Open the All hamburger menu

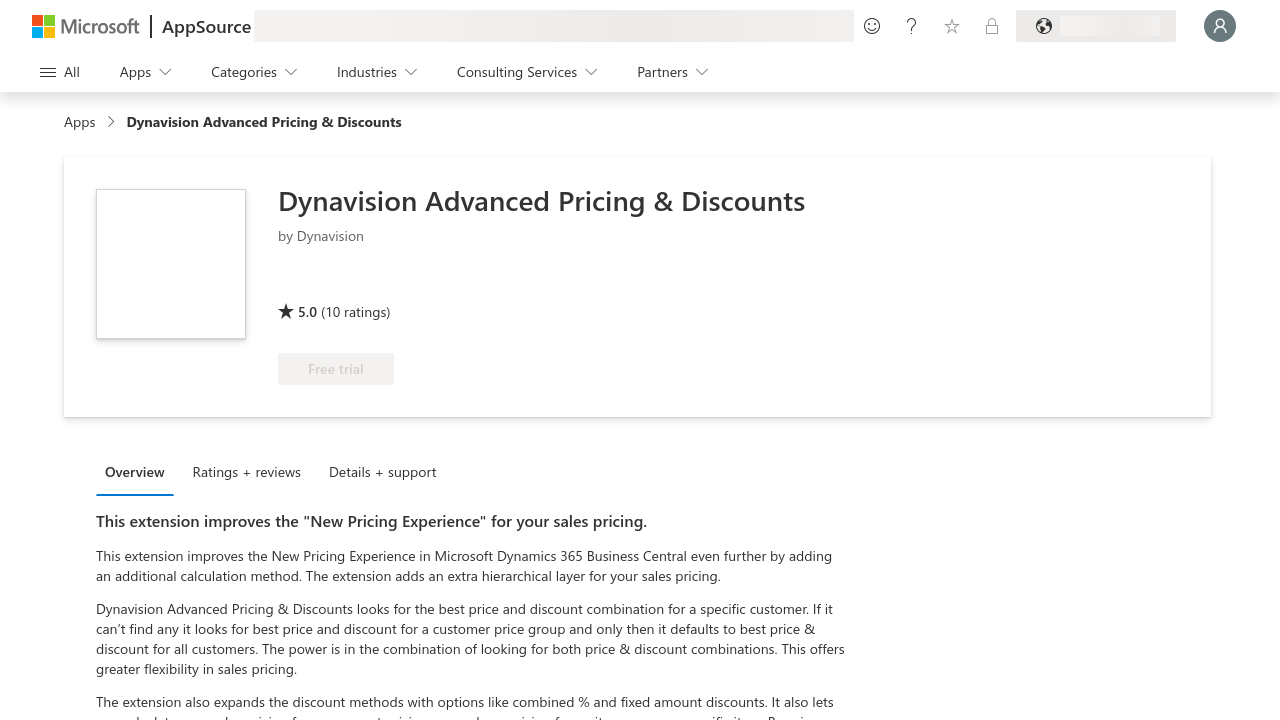[x=60, y=72]
